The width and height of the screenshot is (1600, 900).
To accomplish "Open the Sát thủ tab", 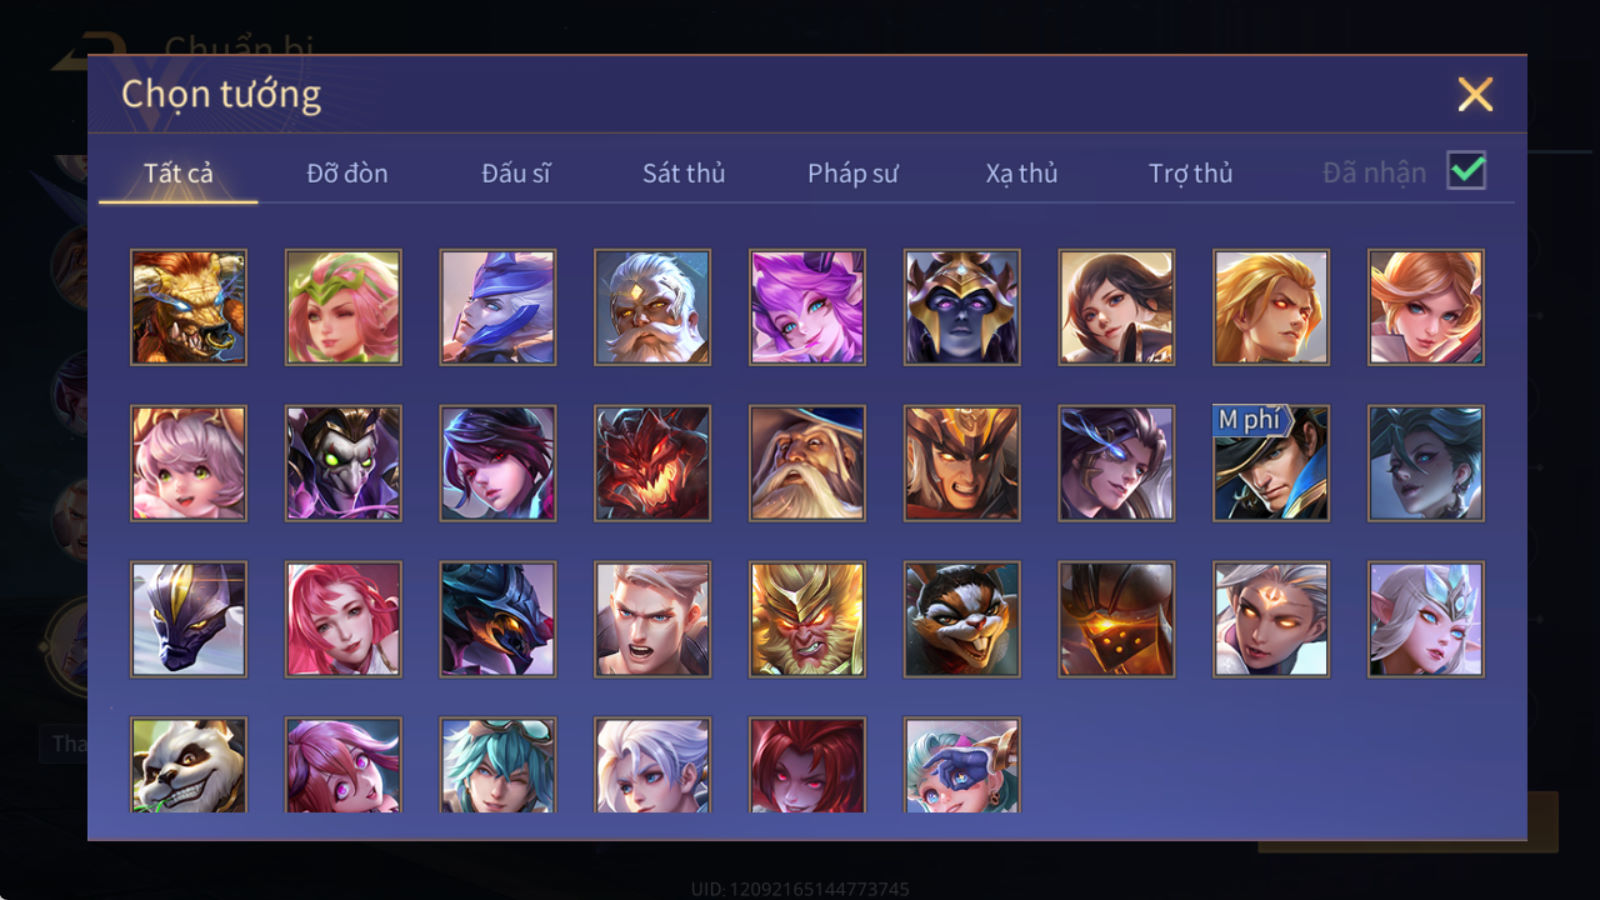I will (x=683, y=173).
